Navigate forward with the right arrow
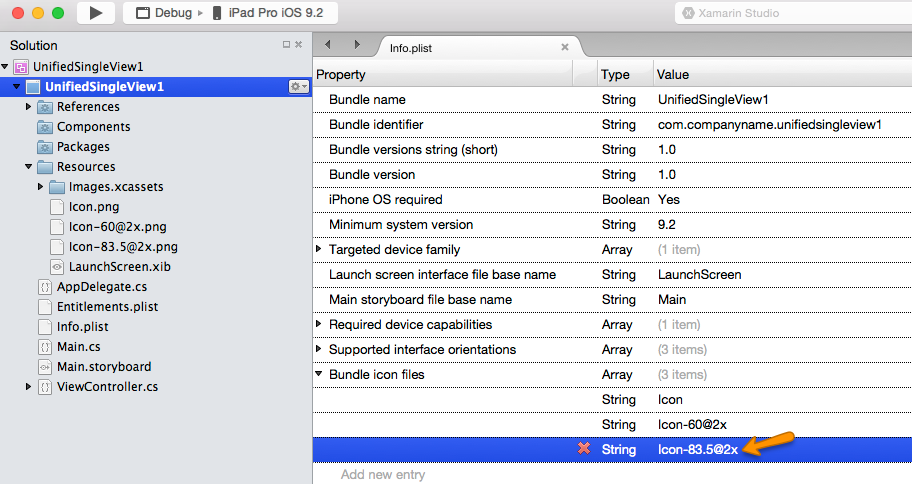 point(357,45)
